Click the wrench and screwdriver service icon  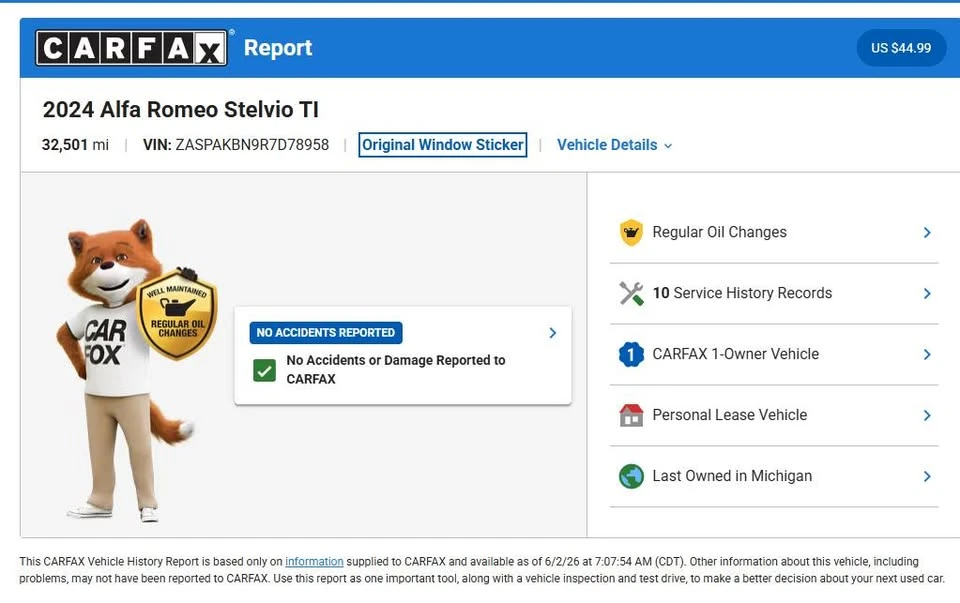[x=631, y=293]
